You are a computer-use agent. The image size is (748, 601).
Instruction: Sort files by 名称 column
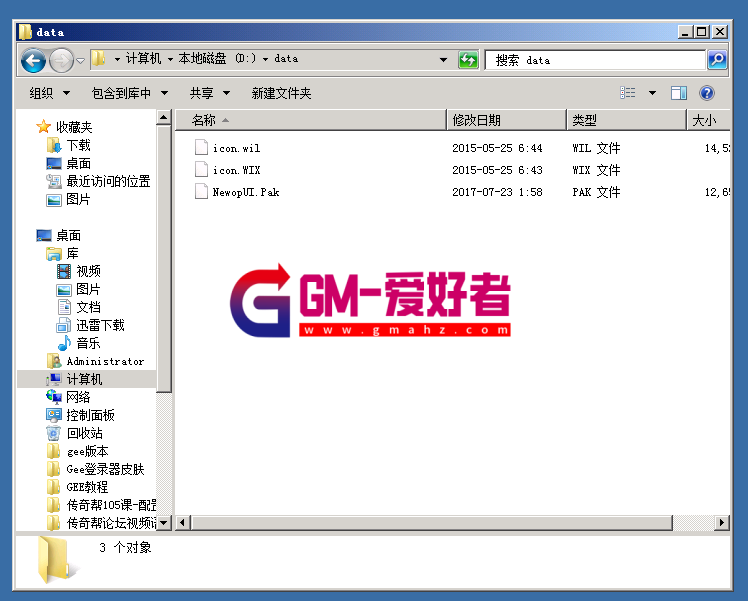point(311,120)
